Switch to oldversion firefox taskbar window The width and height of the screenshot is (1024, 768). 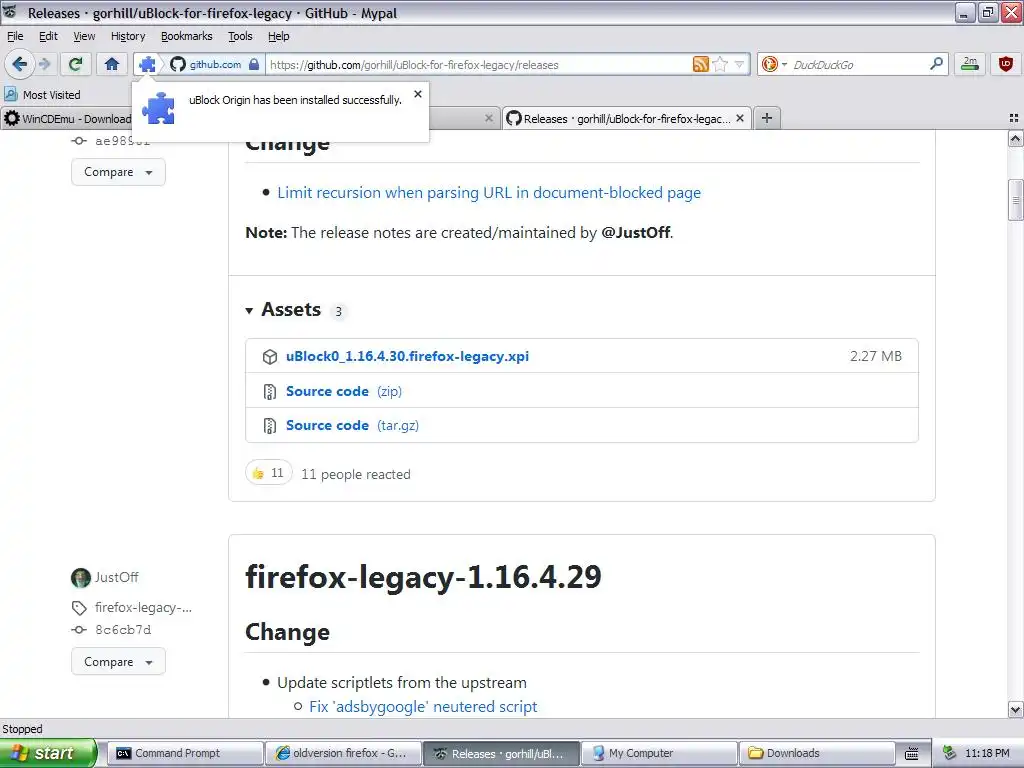[x=344, y=754]
